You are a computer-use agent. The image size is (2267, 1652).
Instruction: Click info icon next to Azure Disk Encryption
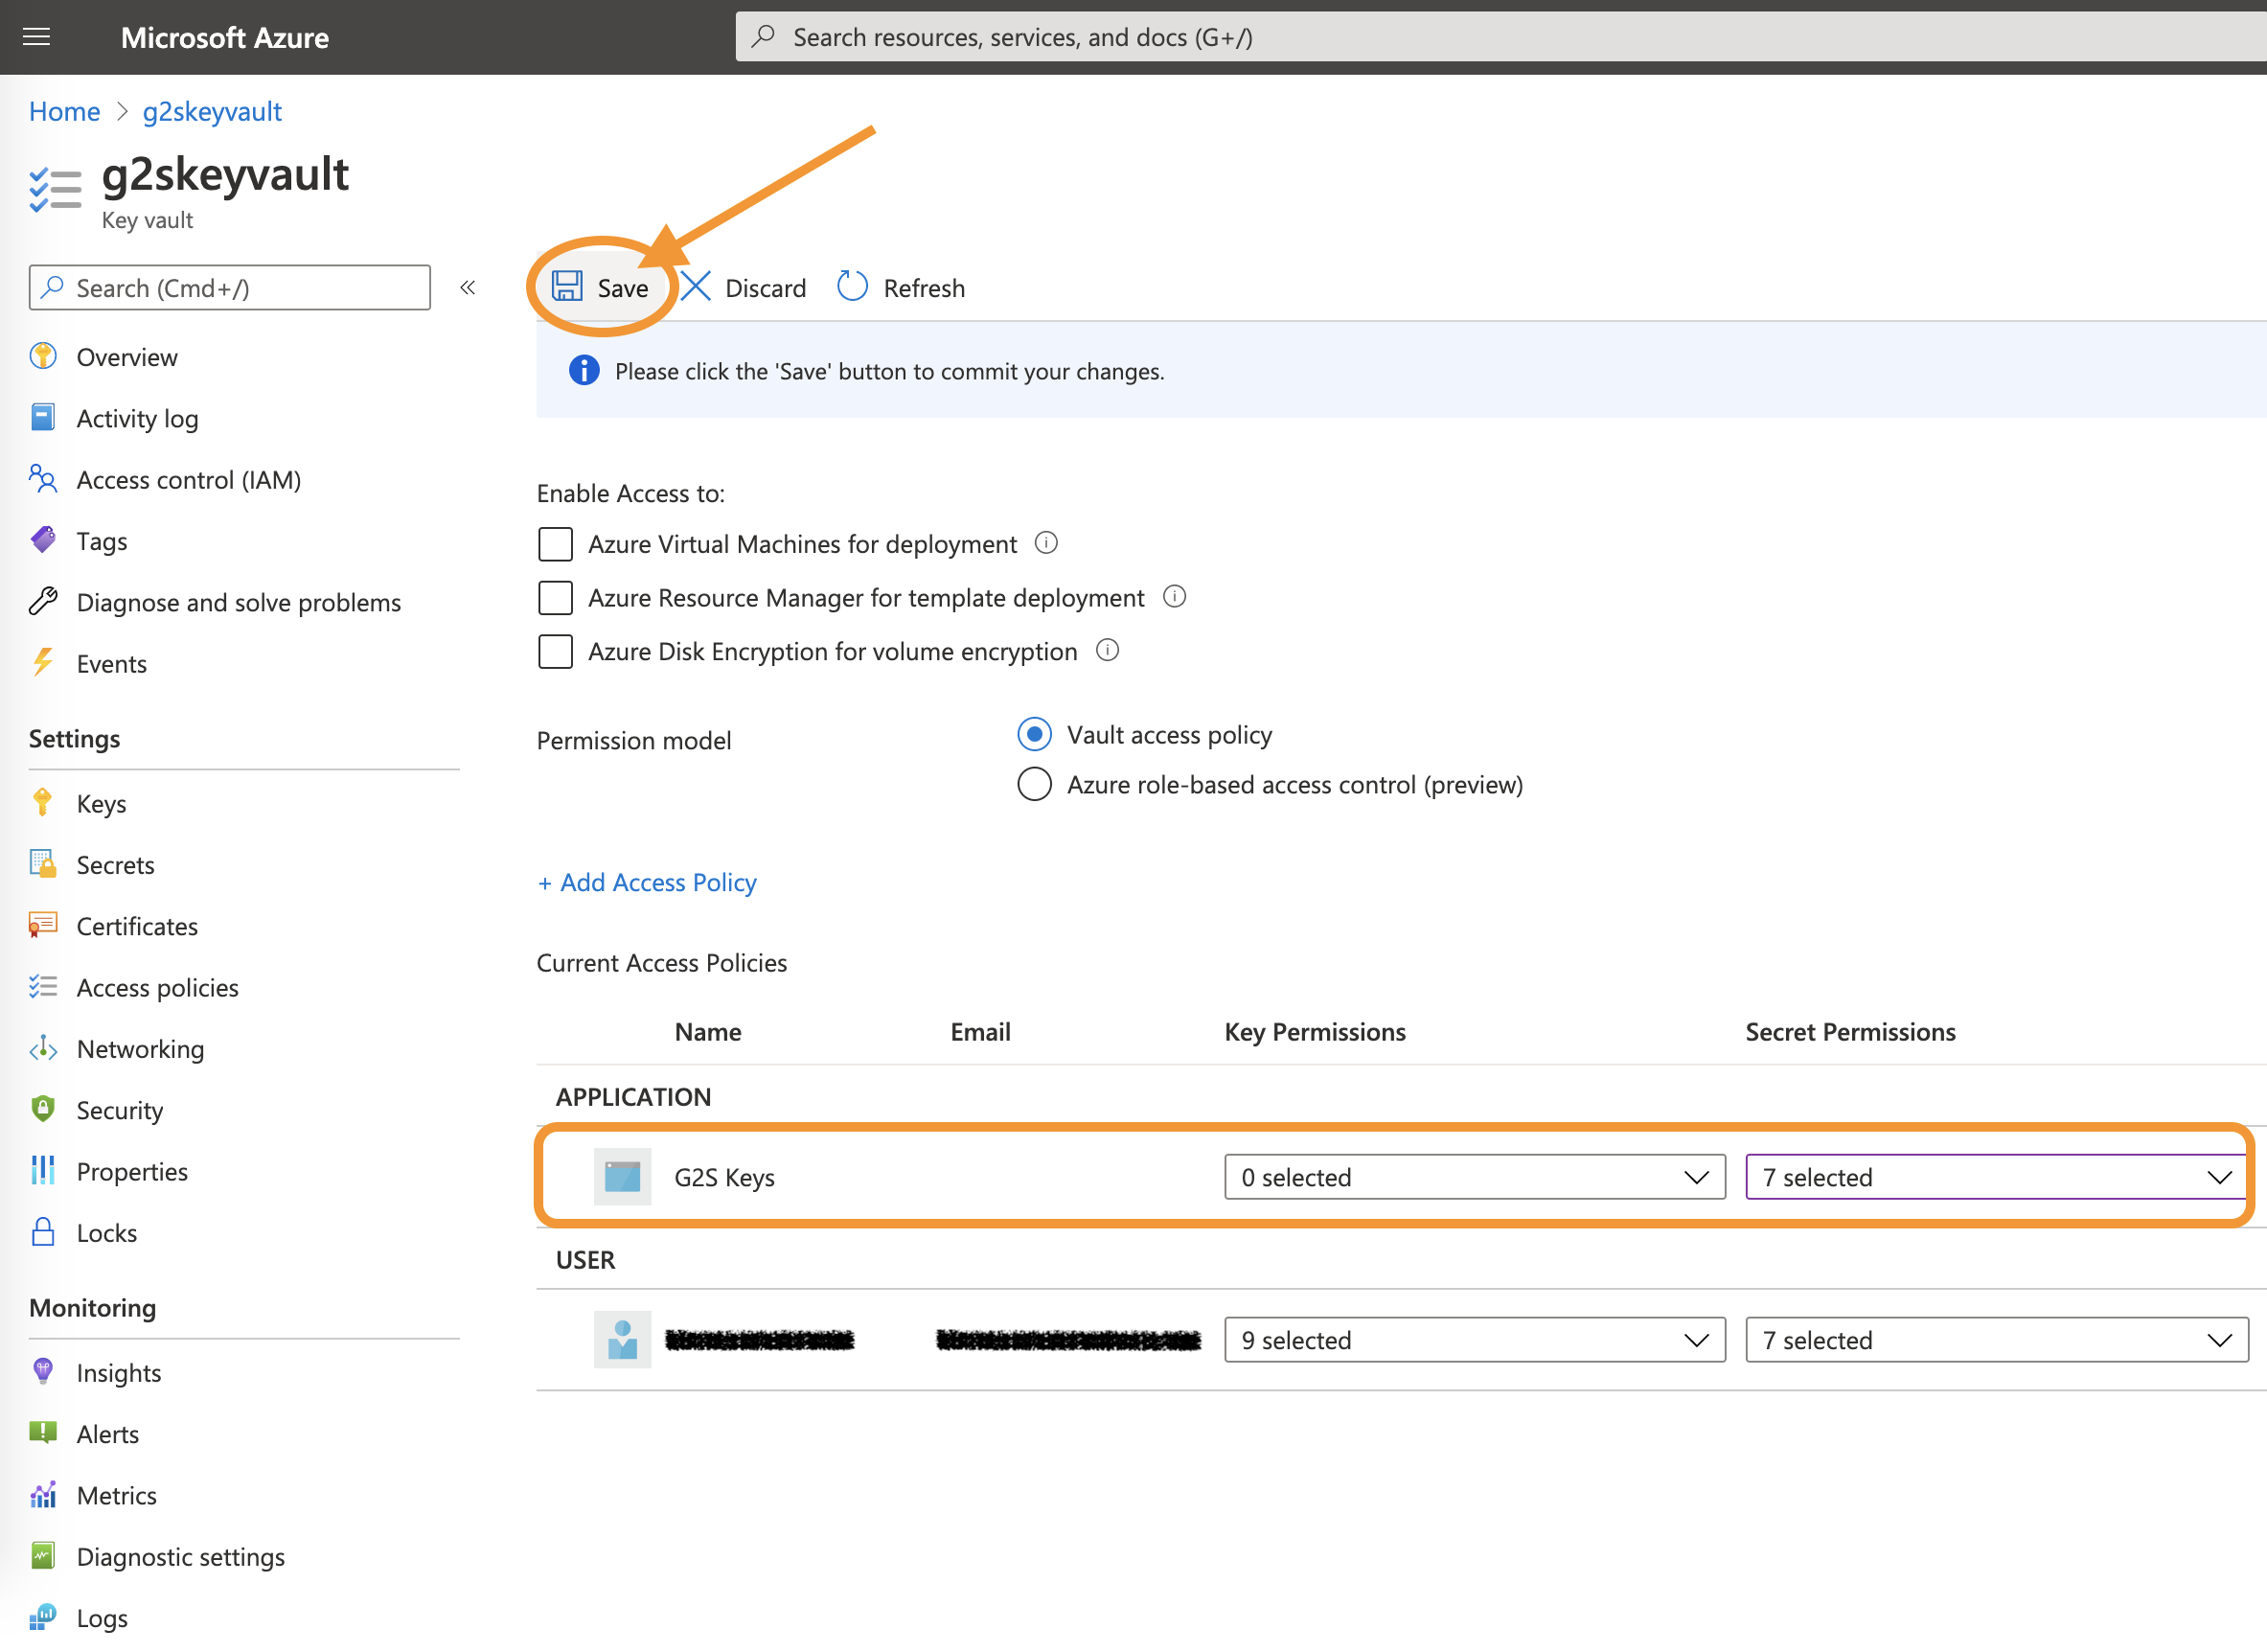click(1107, 650)
